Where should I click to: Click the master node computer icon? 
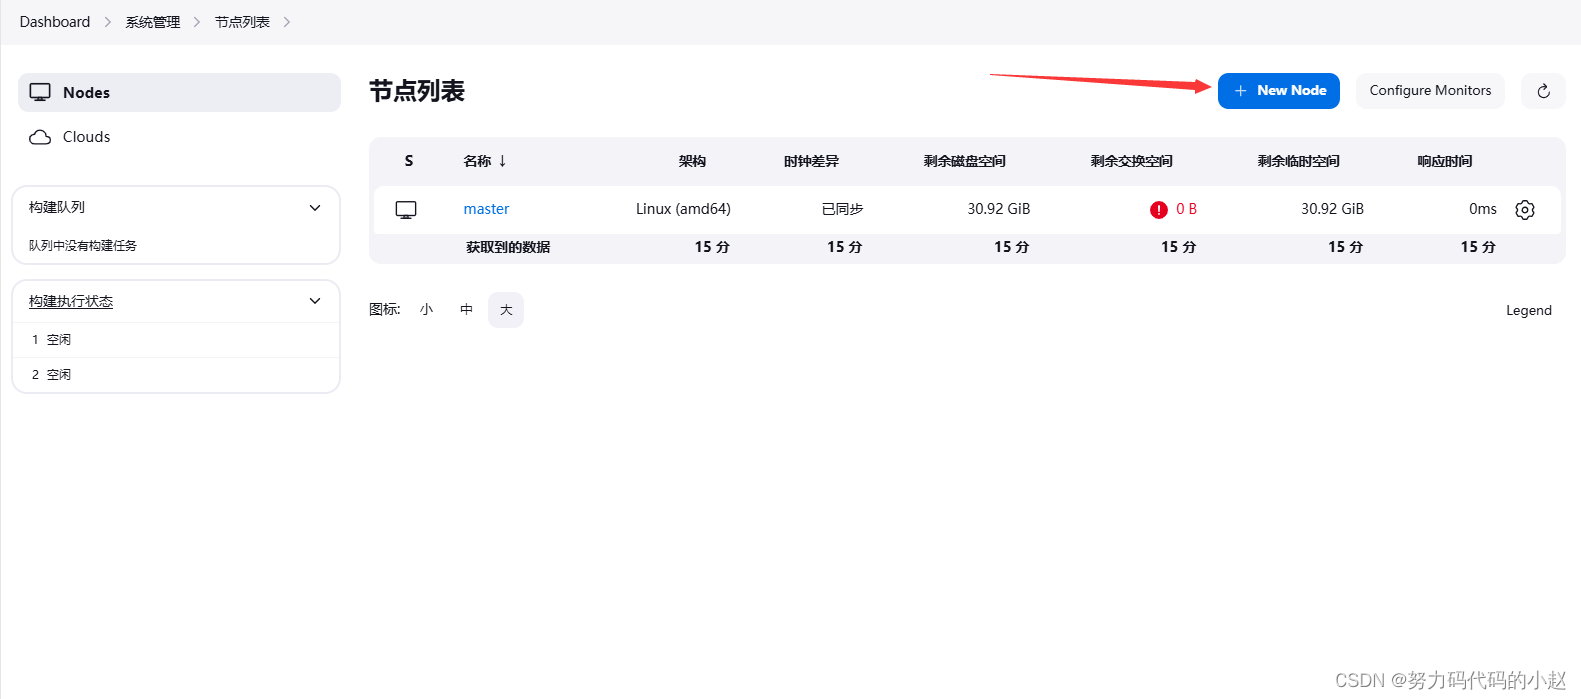406,210
